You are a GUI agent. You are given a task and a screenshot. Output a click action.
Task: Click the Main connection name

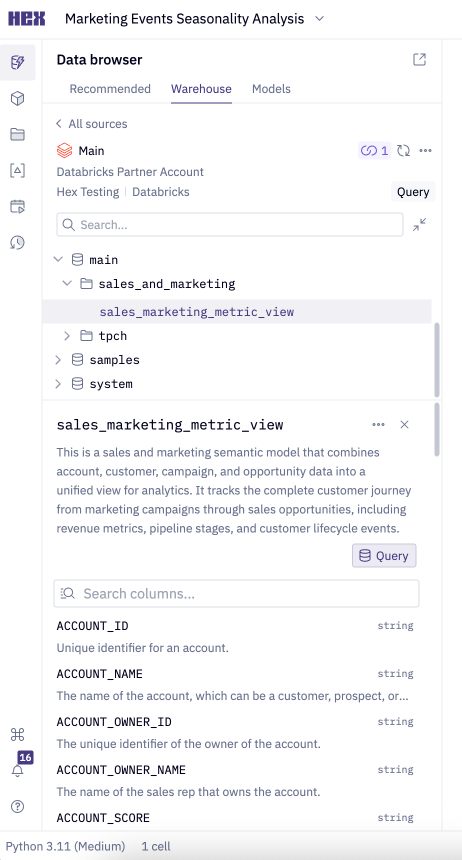coord(91,150)
